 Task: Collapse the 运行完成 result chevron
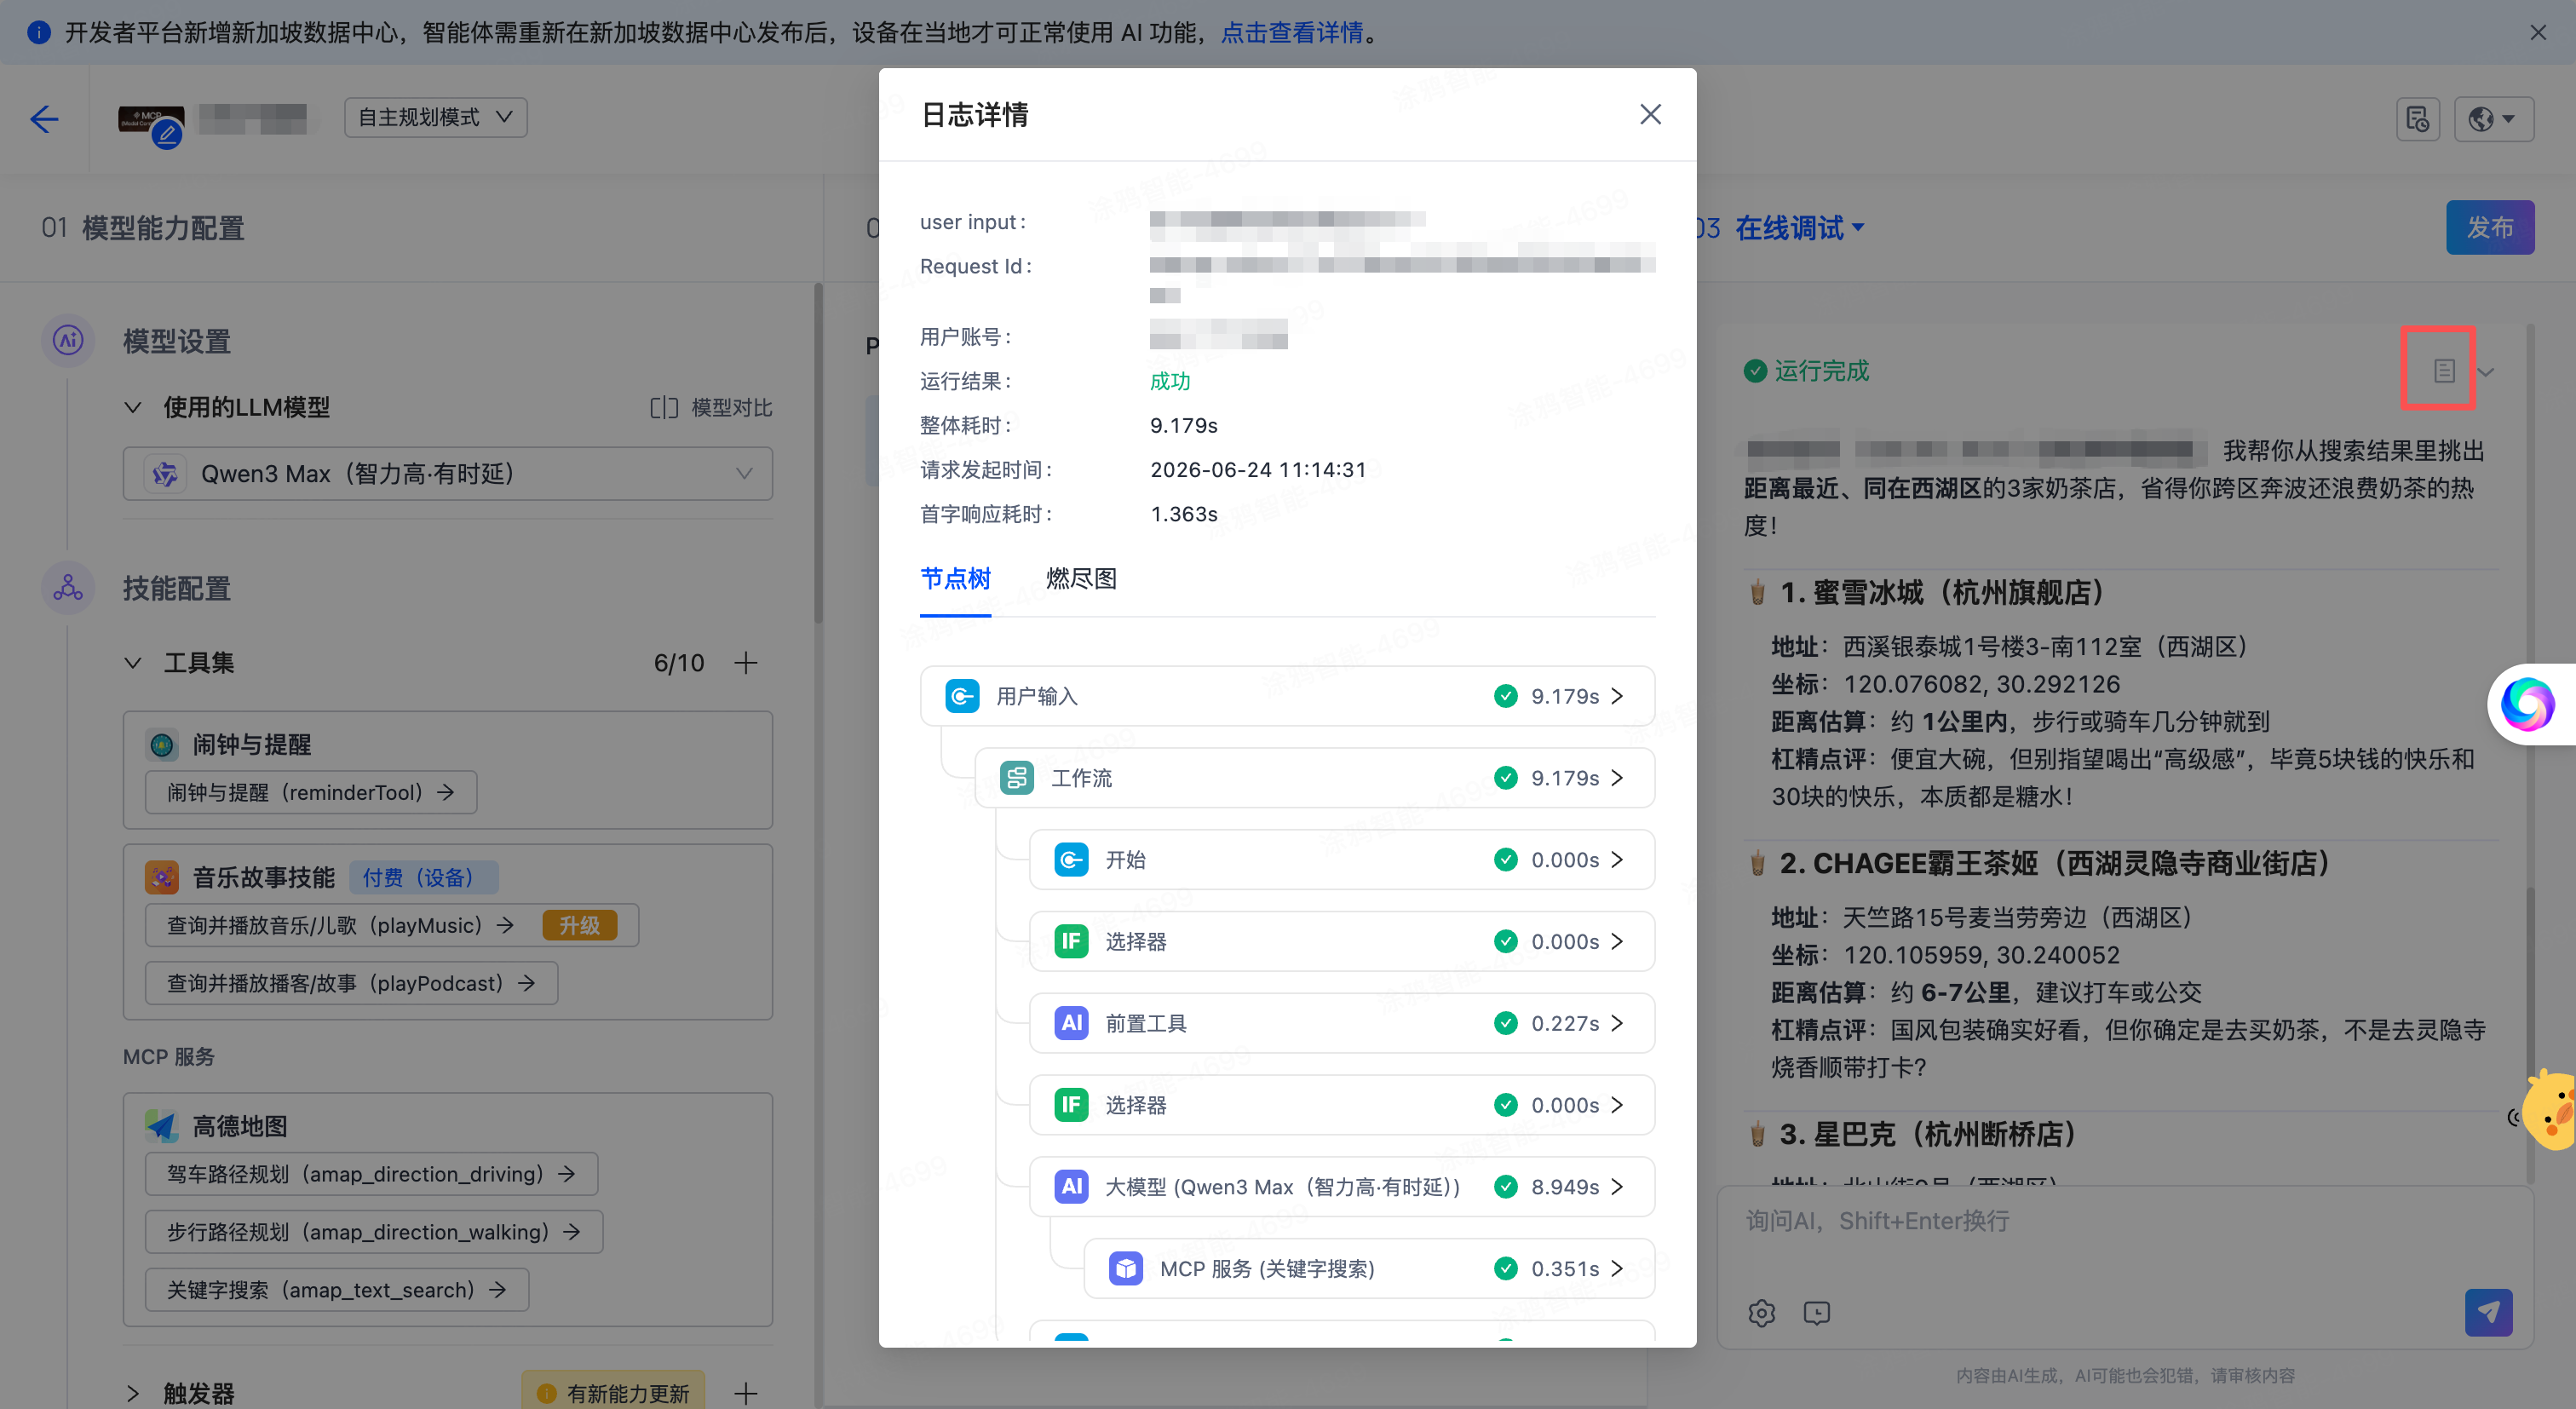(x=2486, y=372)
